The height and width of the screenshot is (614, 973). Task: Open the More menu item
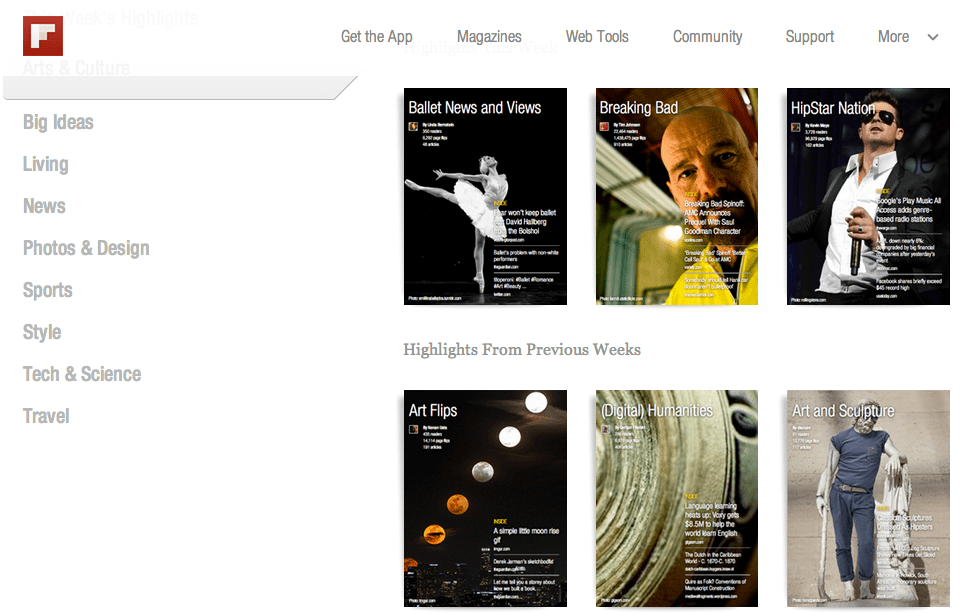click(x=894, y=37)
